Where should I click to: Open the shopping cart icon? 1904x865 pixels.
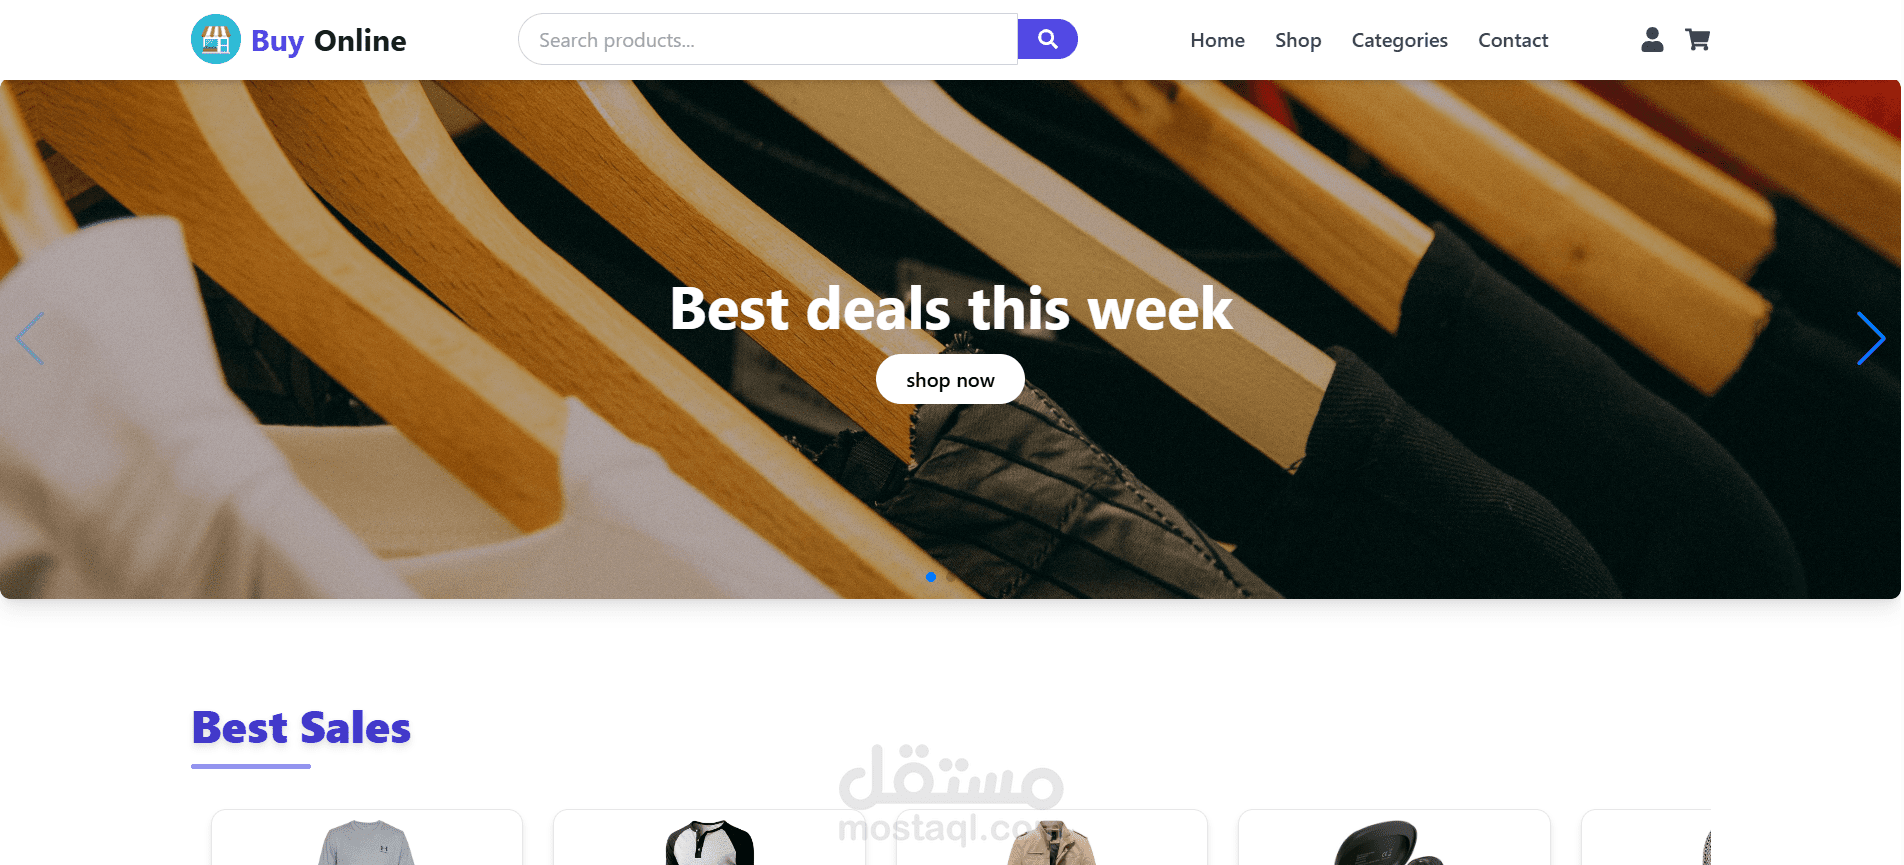pos(1697,39)
